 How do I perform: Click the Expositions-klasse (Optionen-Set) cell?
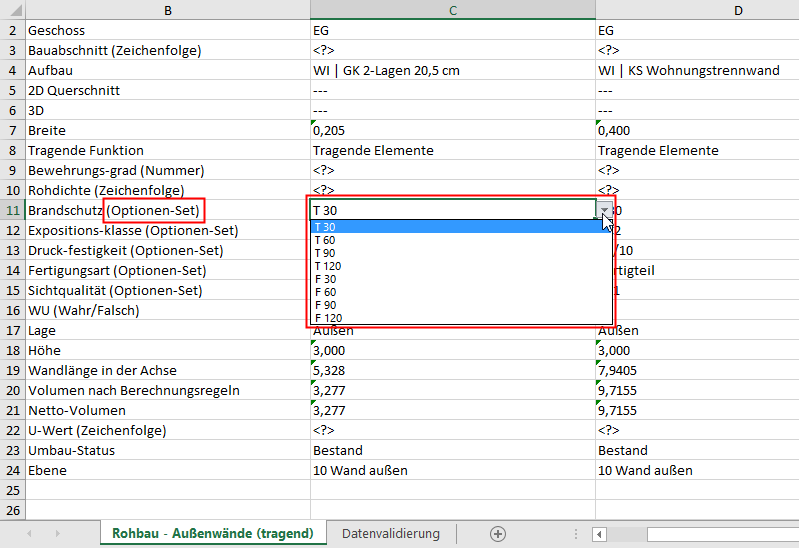pyautogui.click(x=168, y=230)
